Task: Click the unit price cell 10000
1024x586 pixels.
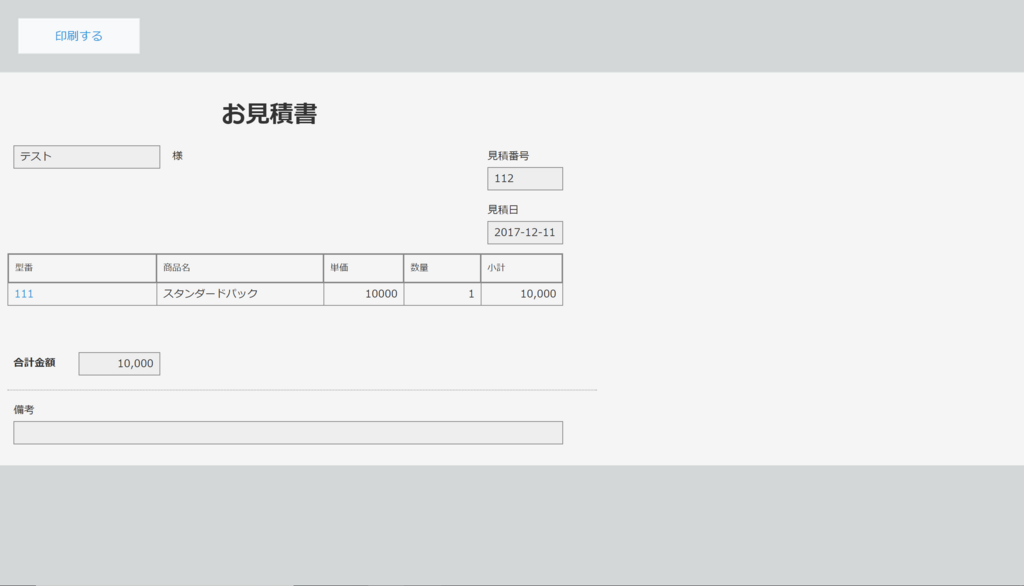Action: [364, 294]
